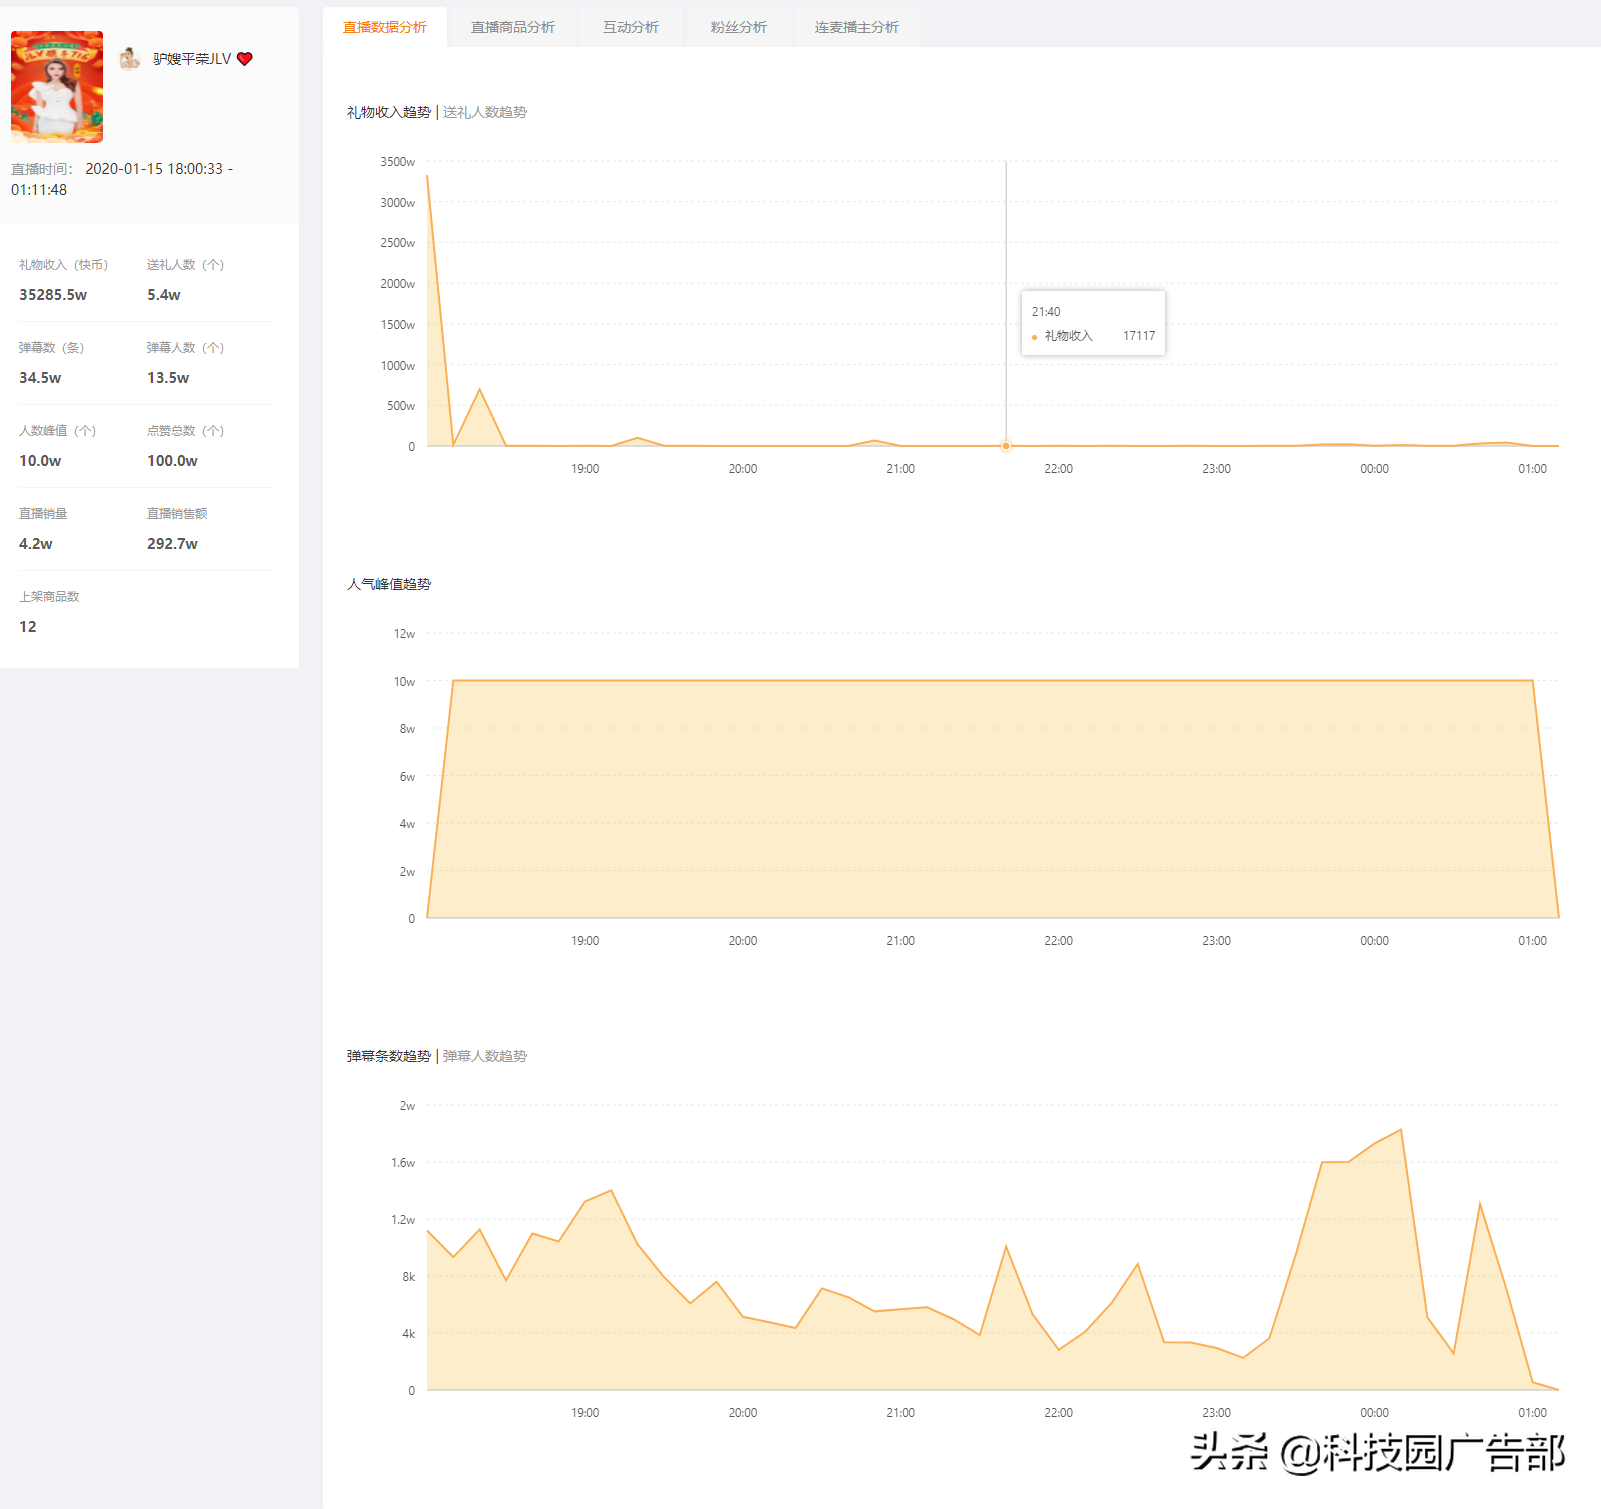
Task: Click the streamer name 驴嫂平荣JLV
Action: point(192,59)
